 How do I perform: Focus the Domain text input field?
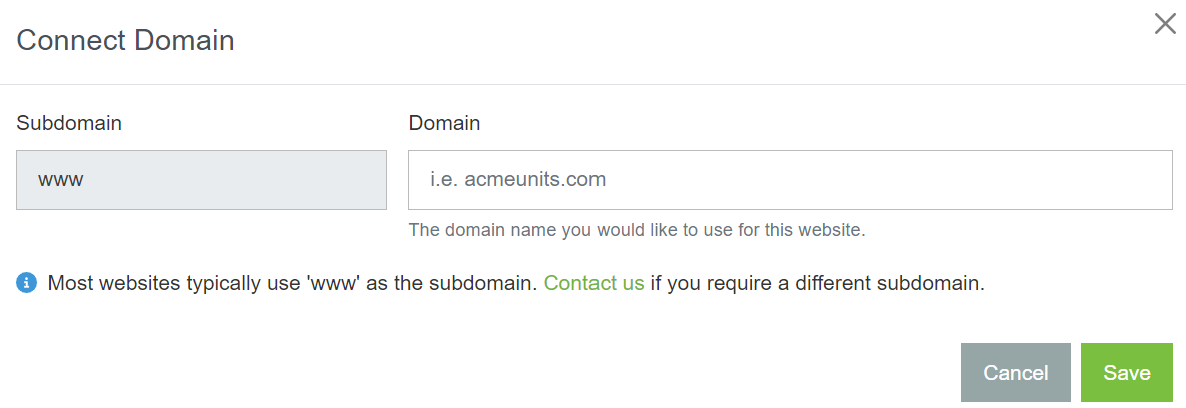(x=790, y=180)
